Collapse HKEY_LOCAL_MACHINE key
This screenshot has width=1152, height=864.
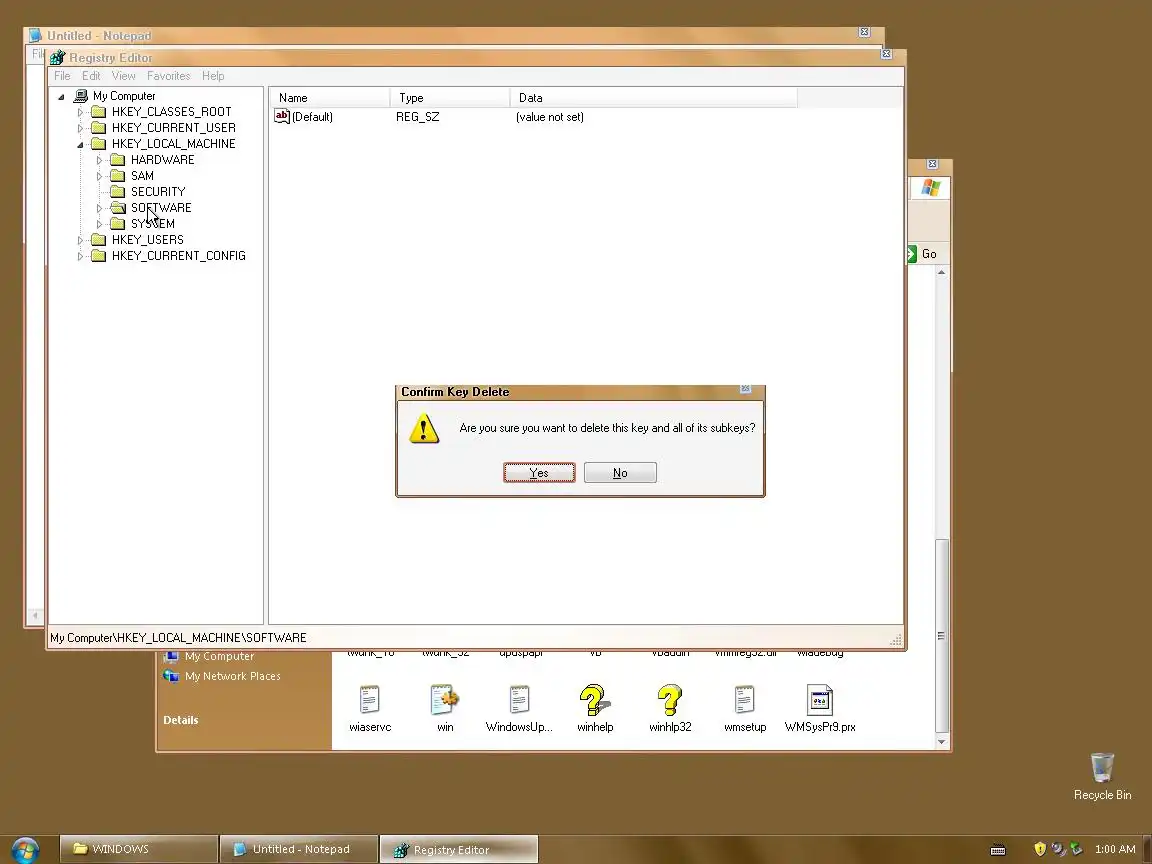80,145
